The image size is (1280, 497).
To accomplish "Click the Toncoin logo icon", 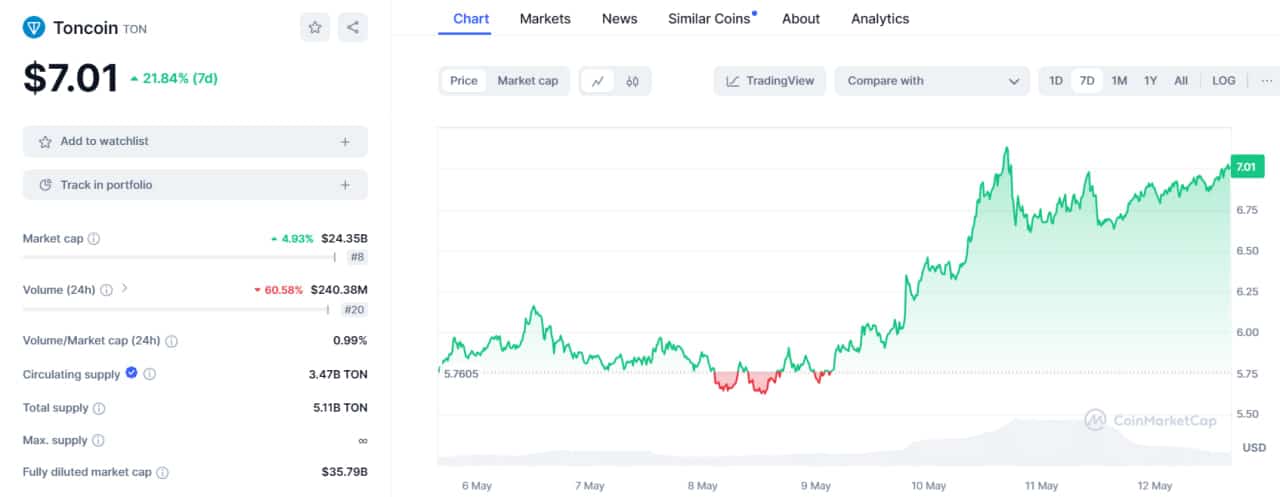I will [34, 28].
